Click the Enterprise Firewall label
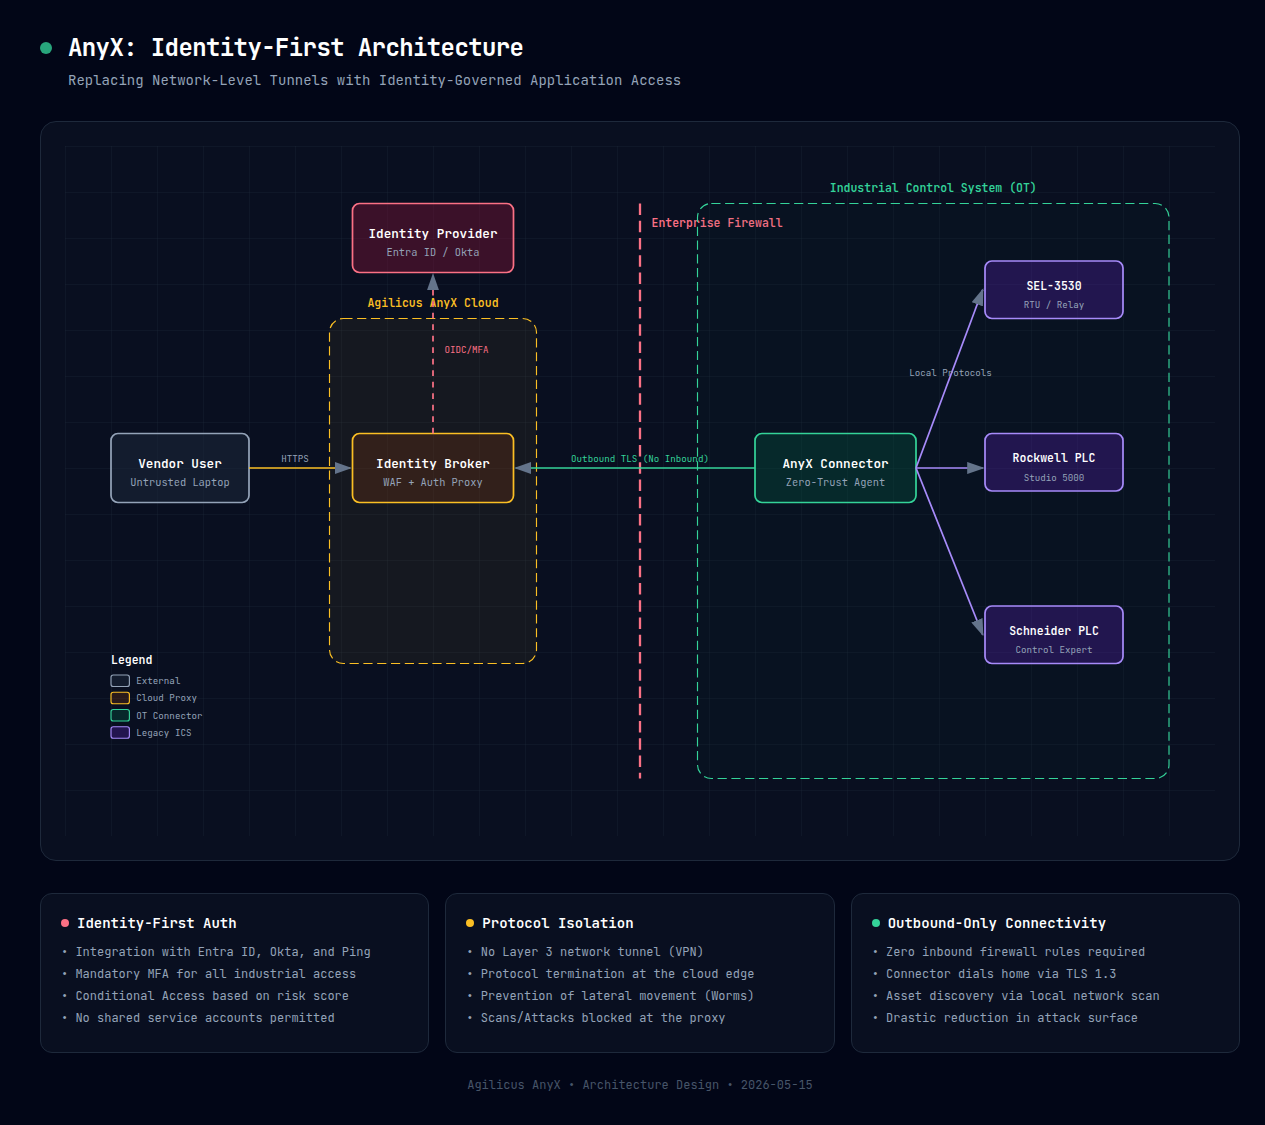Viewport: 1265px width, 1125px height. tap(717, 223)
